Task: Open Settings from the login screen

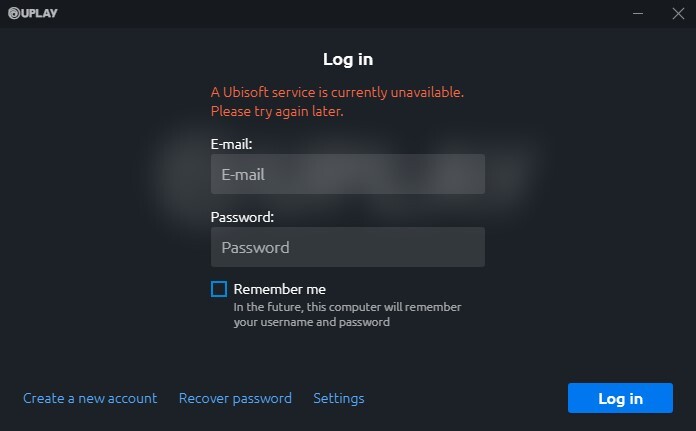Action: click(x=339, y=398)
